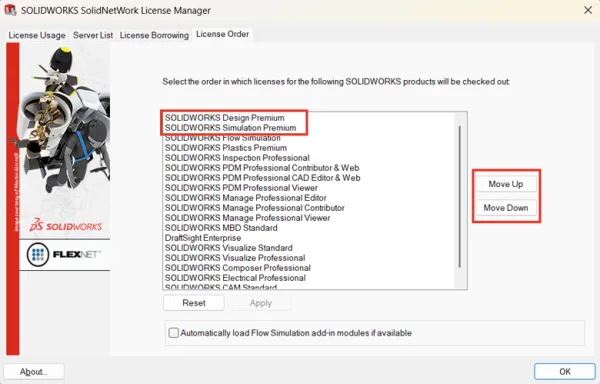Pick SOLIDWORKS Visualize Professional license
The image size is (600, 384).
click(x=235, y=258)
